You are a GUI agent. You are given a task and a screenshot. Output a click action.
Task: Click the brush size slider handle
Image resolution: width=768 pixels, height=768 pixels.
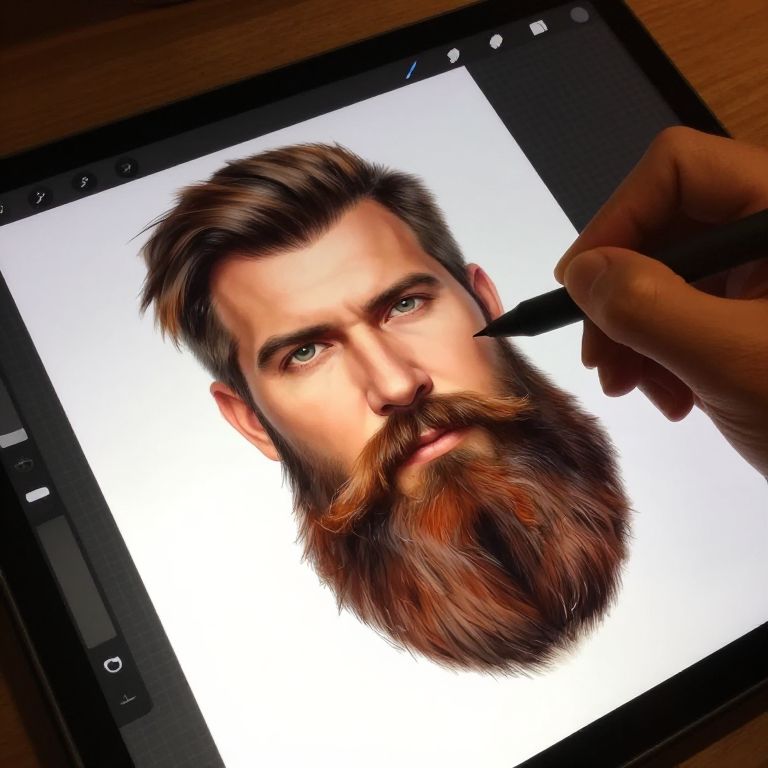(12, 437)
